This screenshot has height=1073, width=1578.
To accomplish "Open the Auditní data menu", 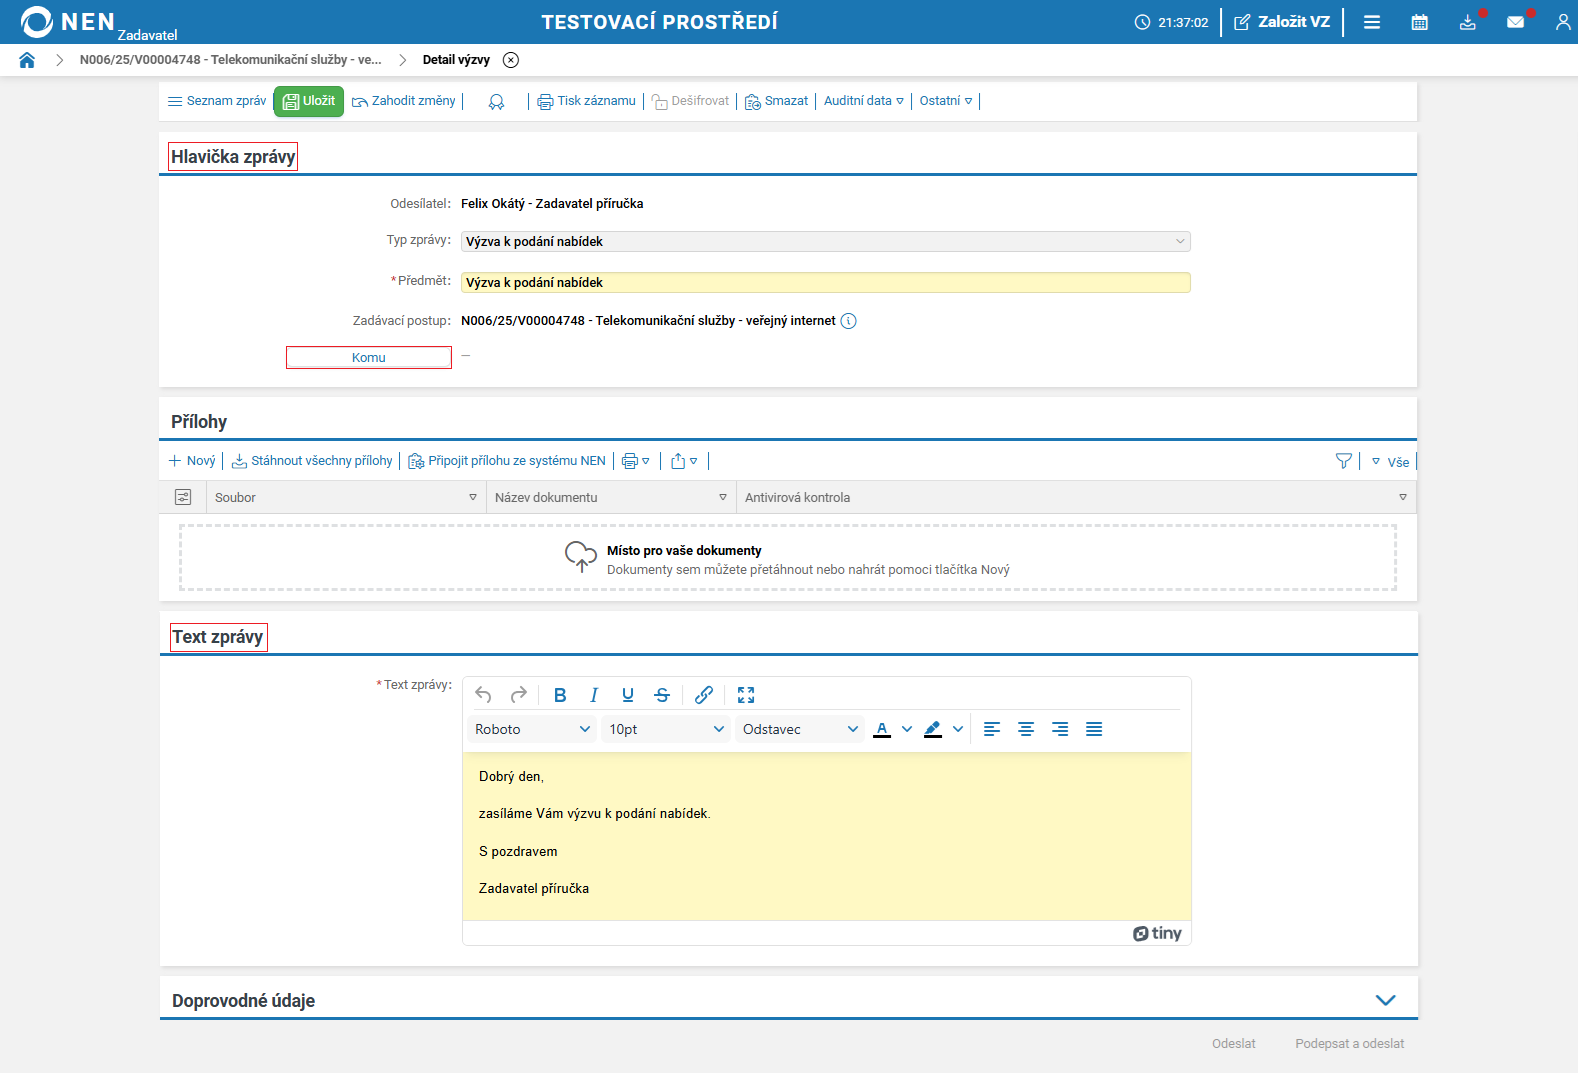I will [x=863, y=101].
